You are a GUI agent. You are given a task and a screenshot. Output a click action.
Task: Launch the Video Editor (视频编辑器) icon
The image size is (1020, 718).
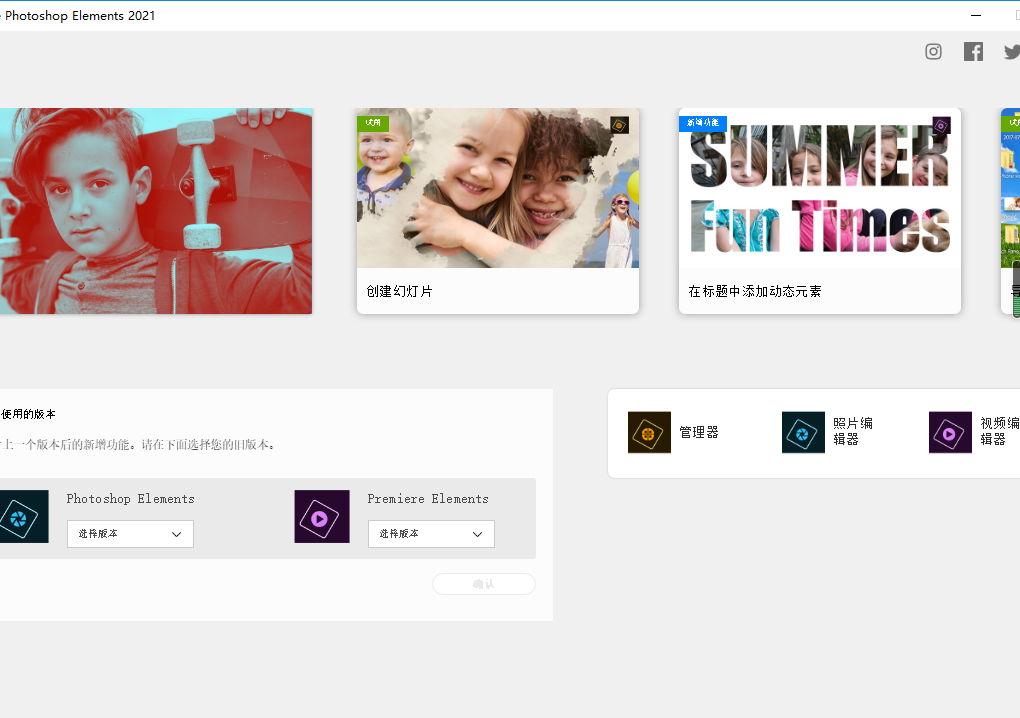(x=950, y=432)
